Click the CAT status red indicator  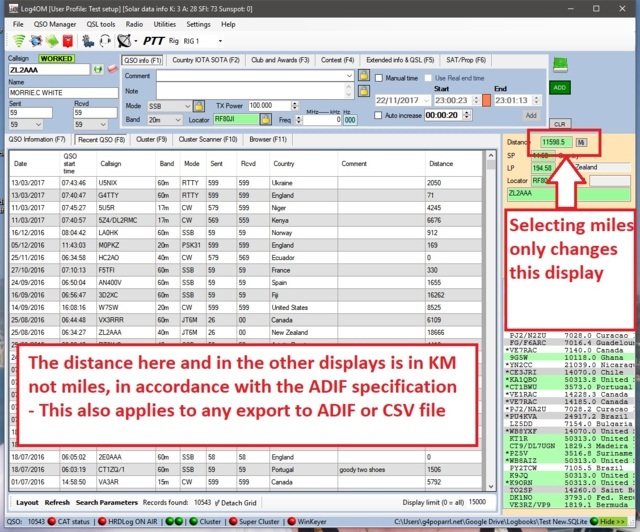pos(52,521)
